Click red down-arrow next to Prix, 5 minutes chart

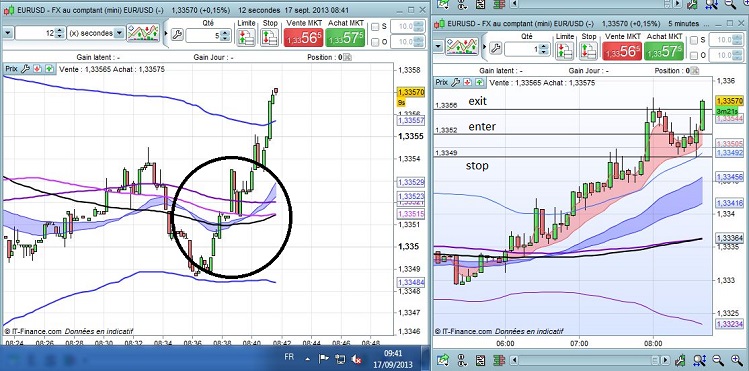click(x=468, y=83)
